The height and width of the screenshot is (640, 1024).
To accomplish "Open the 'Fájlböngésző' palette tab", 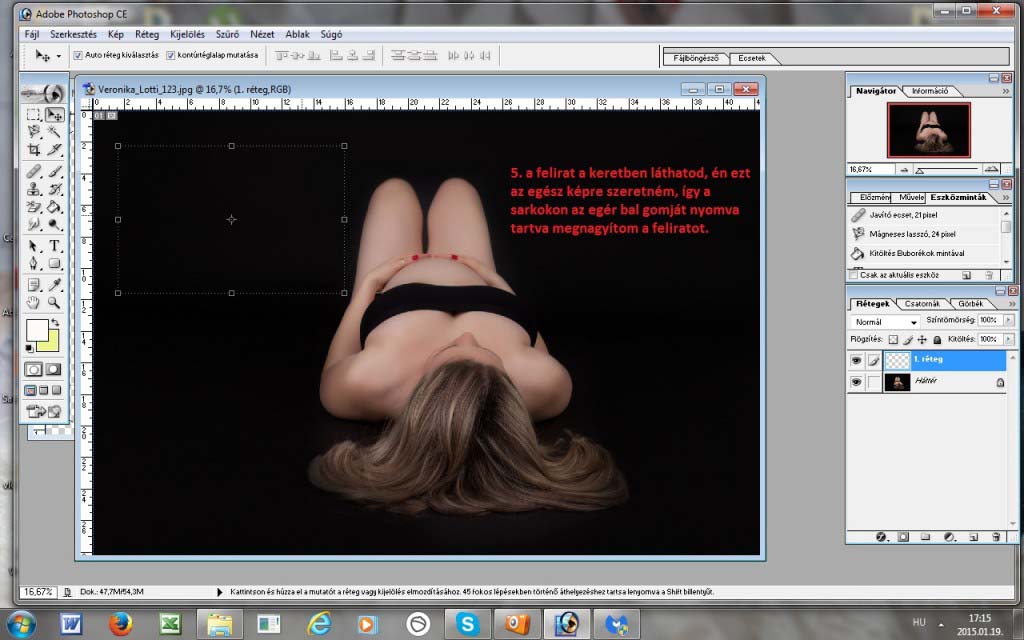I will (695, 59).
